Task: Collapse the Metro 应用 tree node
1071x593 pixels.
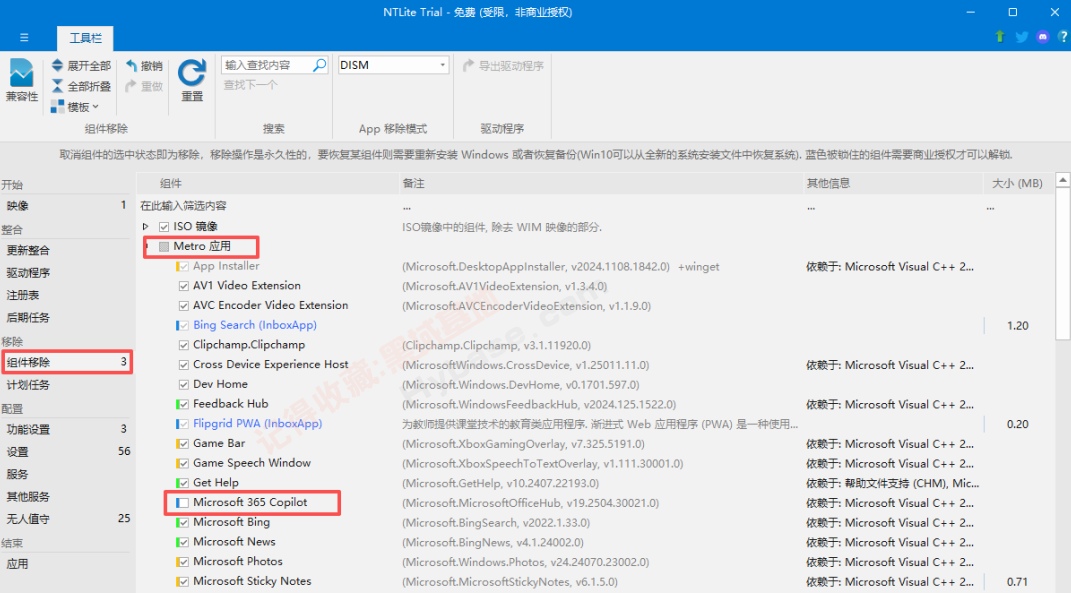Action: coord(146,246)
